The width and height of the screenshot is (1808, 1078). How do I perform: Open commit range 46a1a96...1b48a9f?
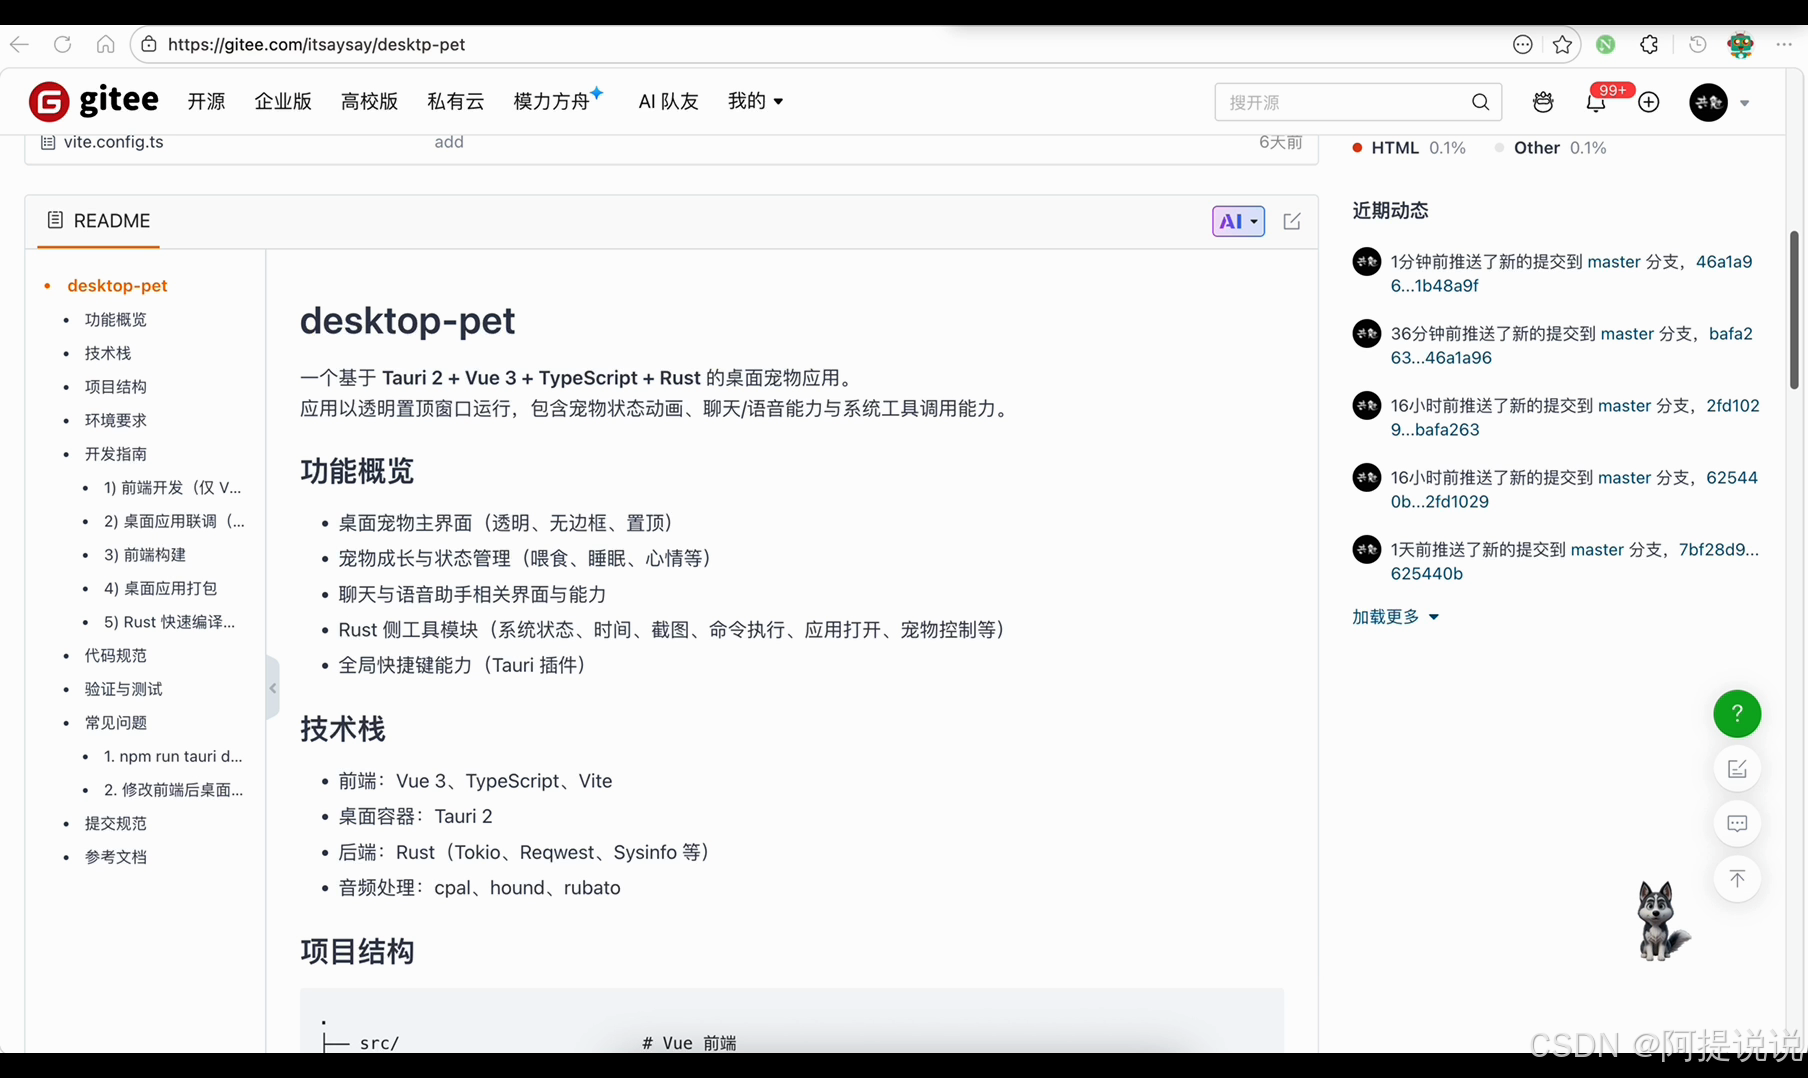click(1571, 274)
